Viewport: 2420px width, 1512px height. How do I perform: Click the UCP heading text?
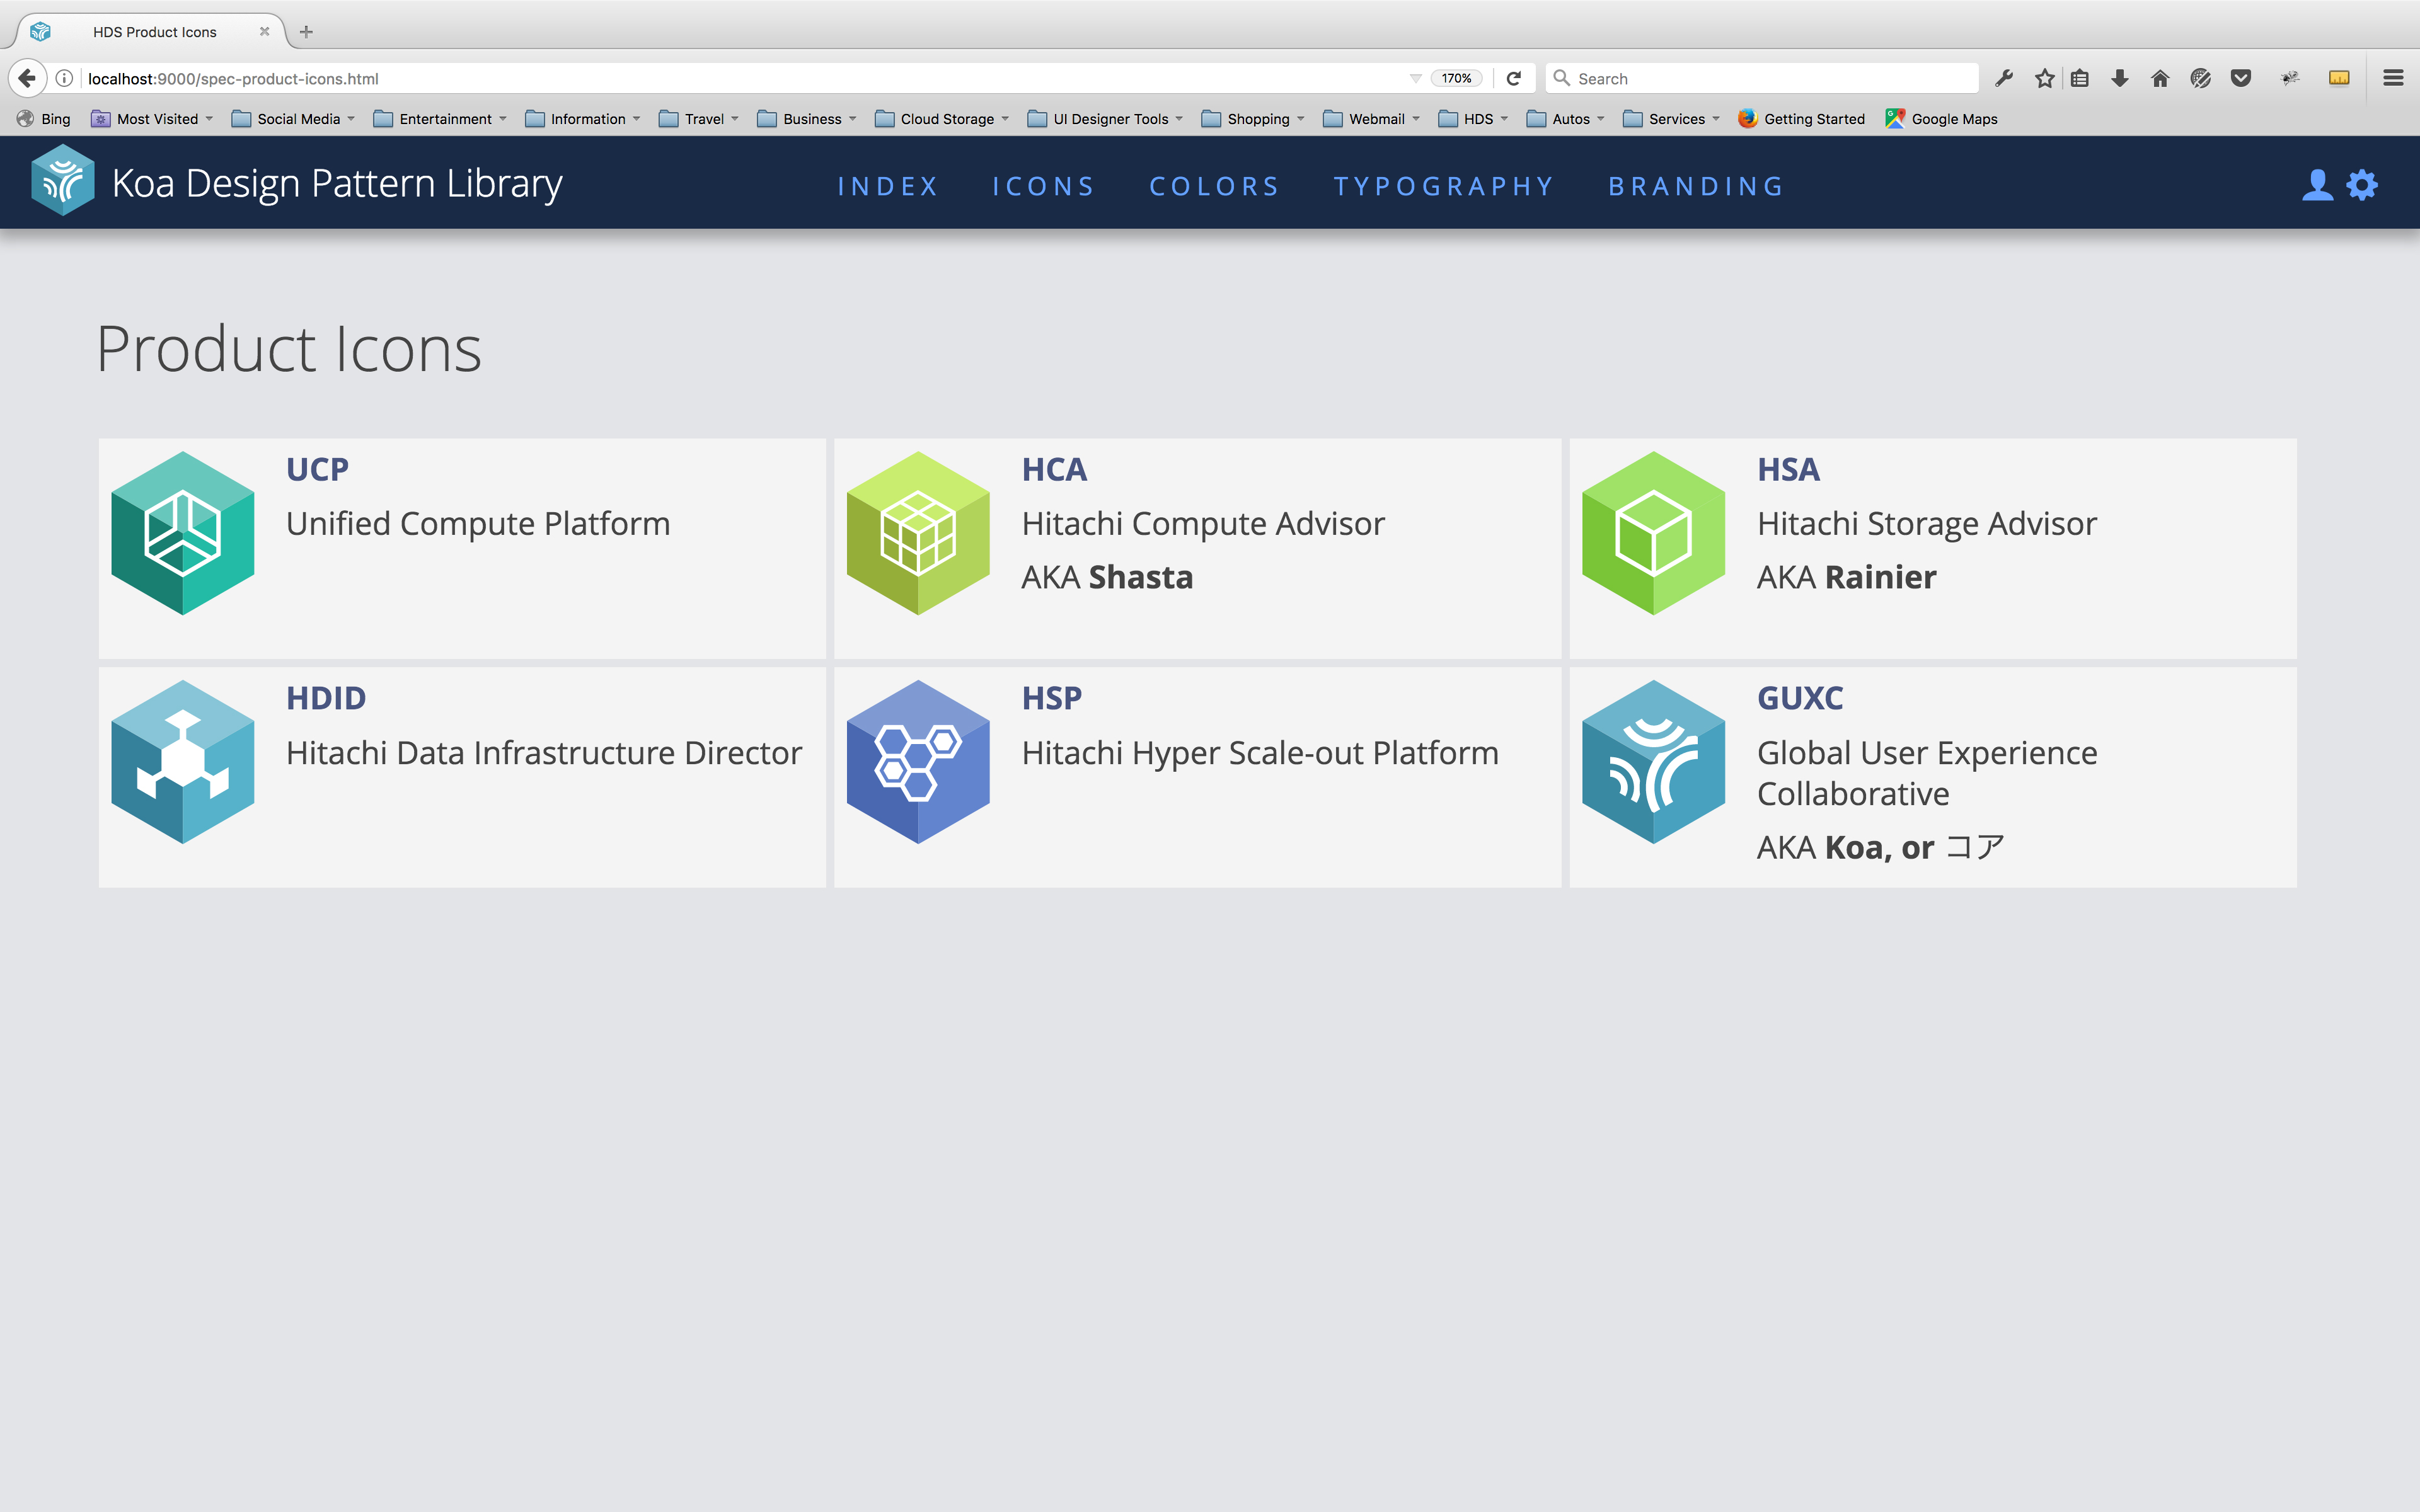coord(317,469)
